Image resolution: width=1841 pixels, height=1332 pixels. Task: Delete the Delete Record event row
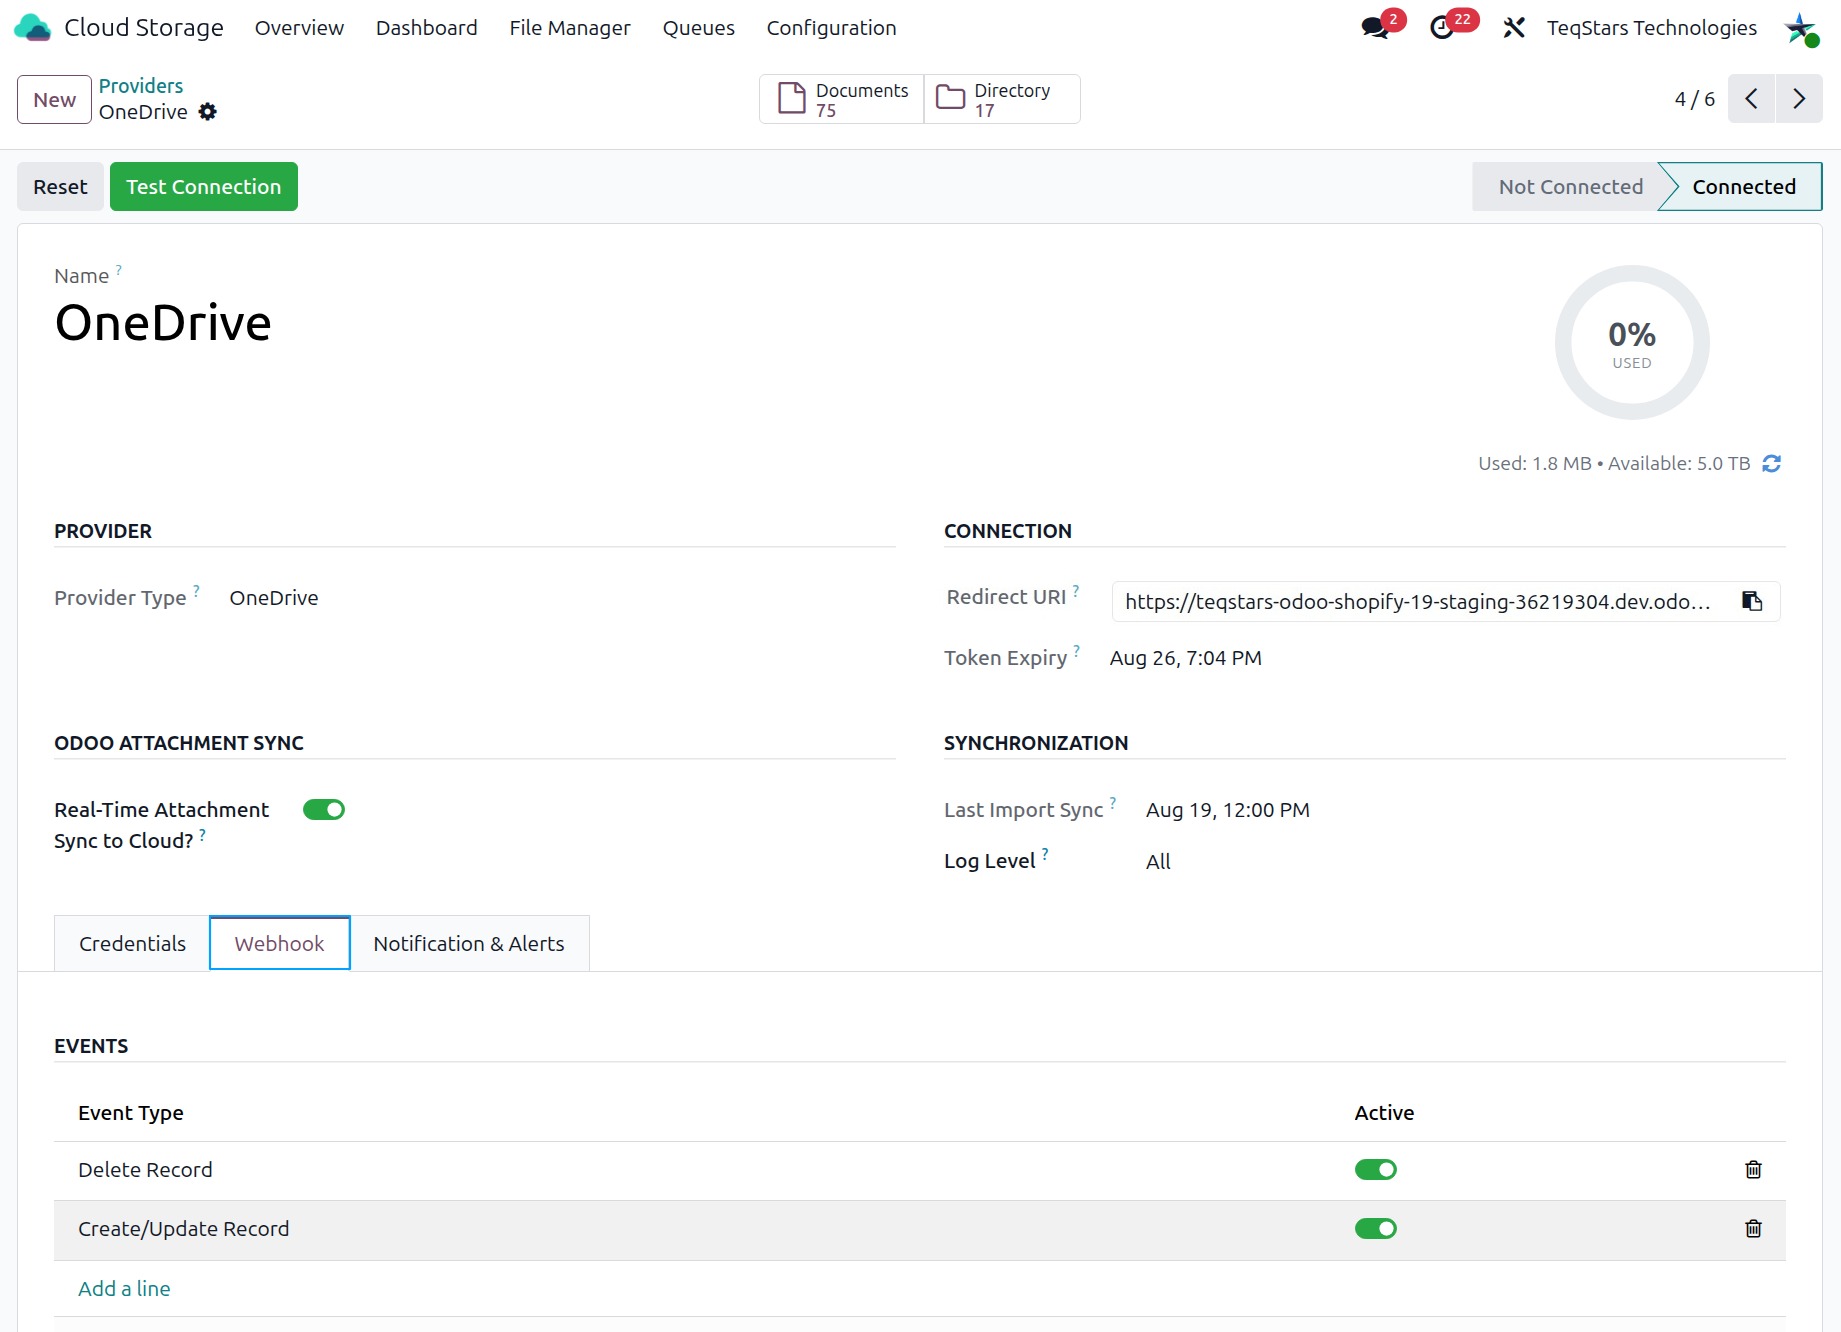pyautogui.click(x=1753, y=1170)
